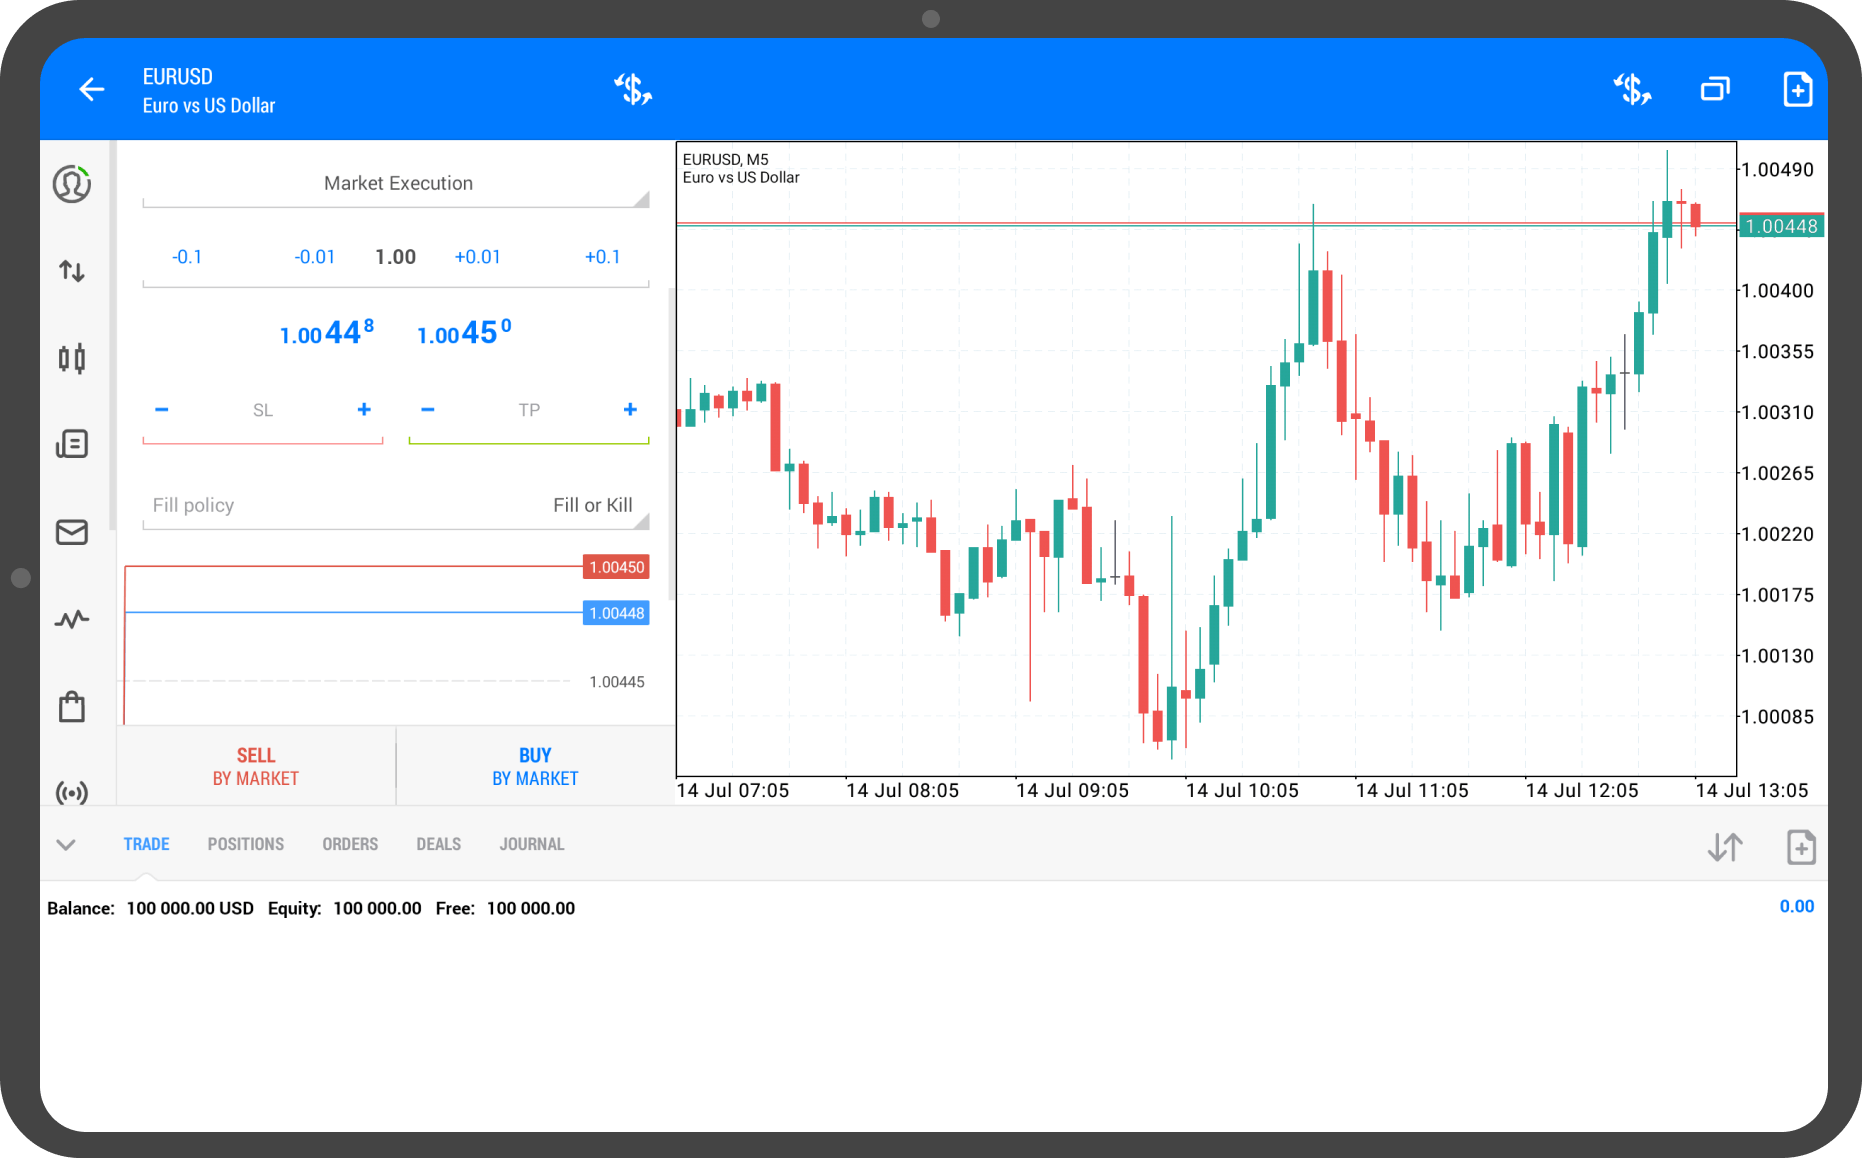Decrease Take Profit with TP minus button
The width and height of the screenshot is (1862, 1158).
pyautogui.click(x=428, y=410)
